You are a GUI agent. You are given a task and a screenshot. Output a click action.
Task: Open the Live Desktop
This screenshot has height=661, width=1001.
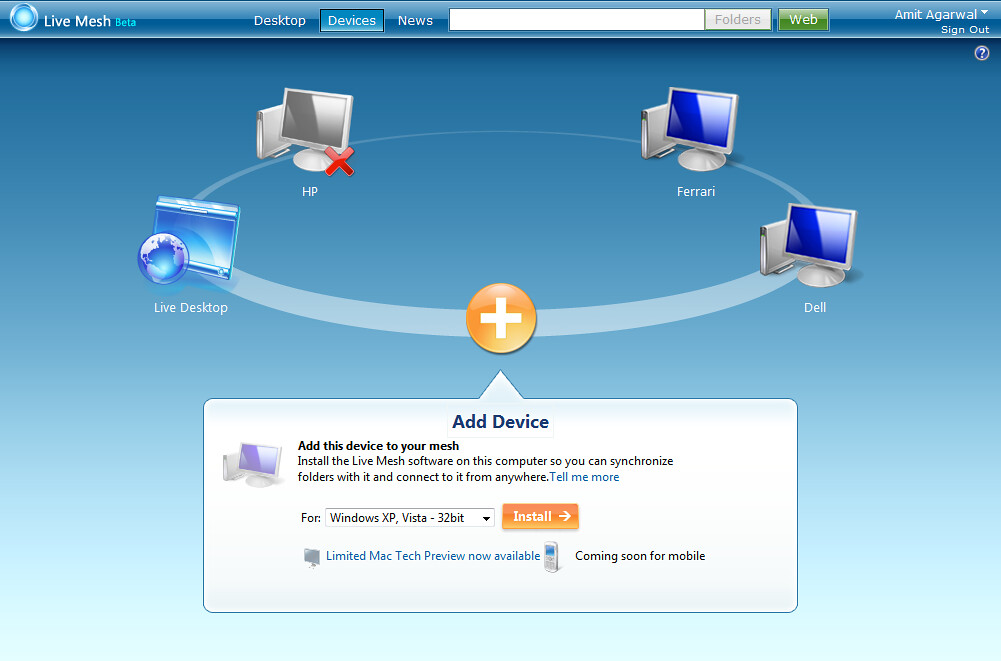(x=190, y=240)
